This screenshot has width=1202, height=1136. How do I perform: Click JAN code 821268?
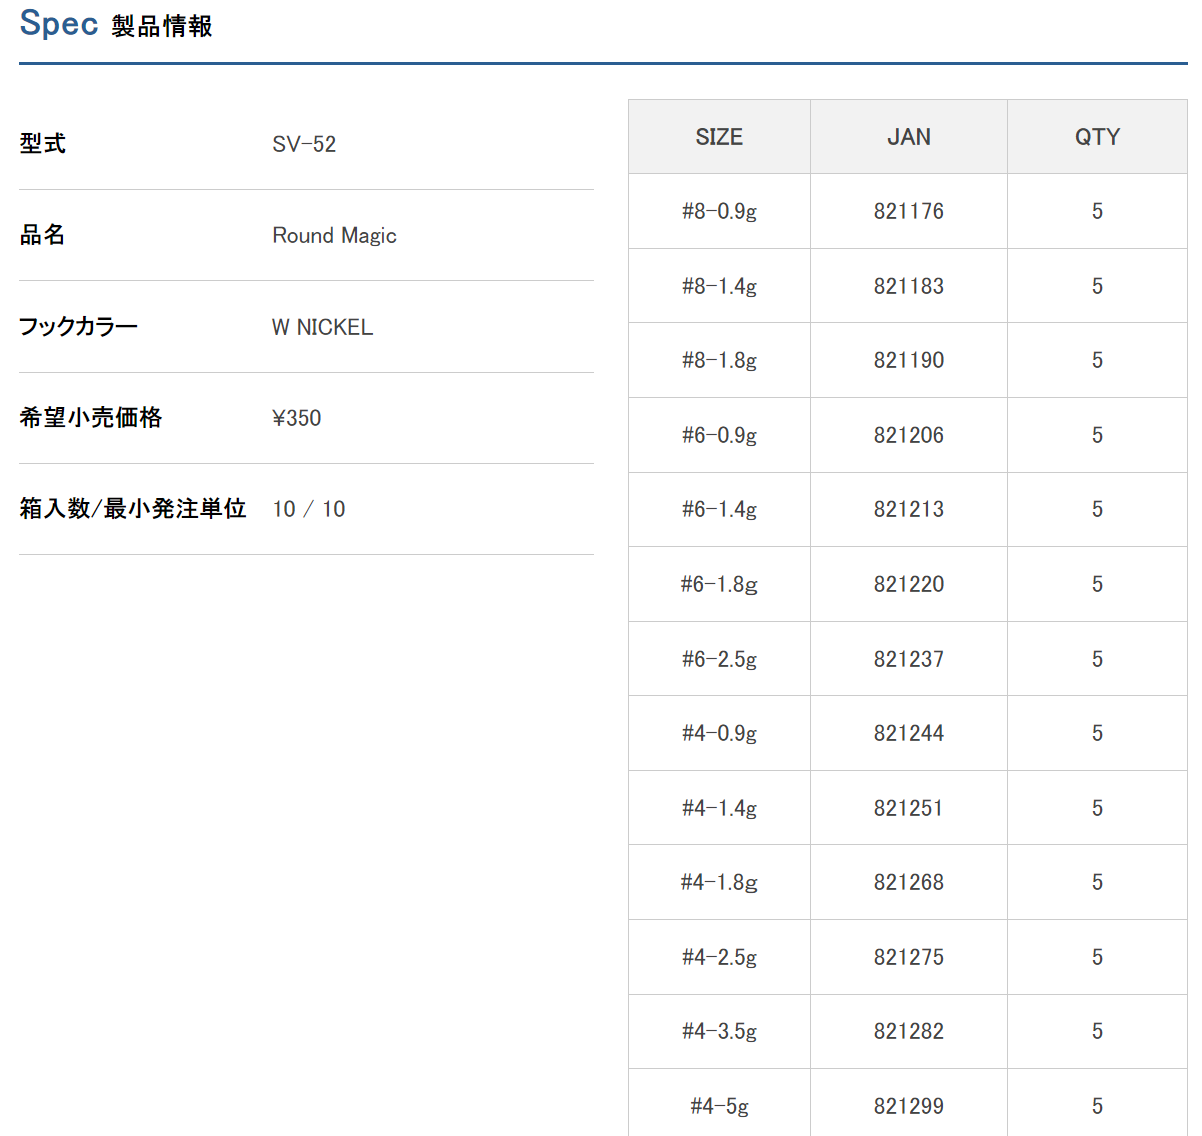(x=908, y=882)
